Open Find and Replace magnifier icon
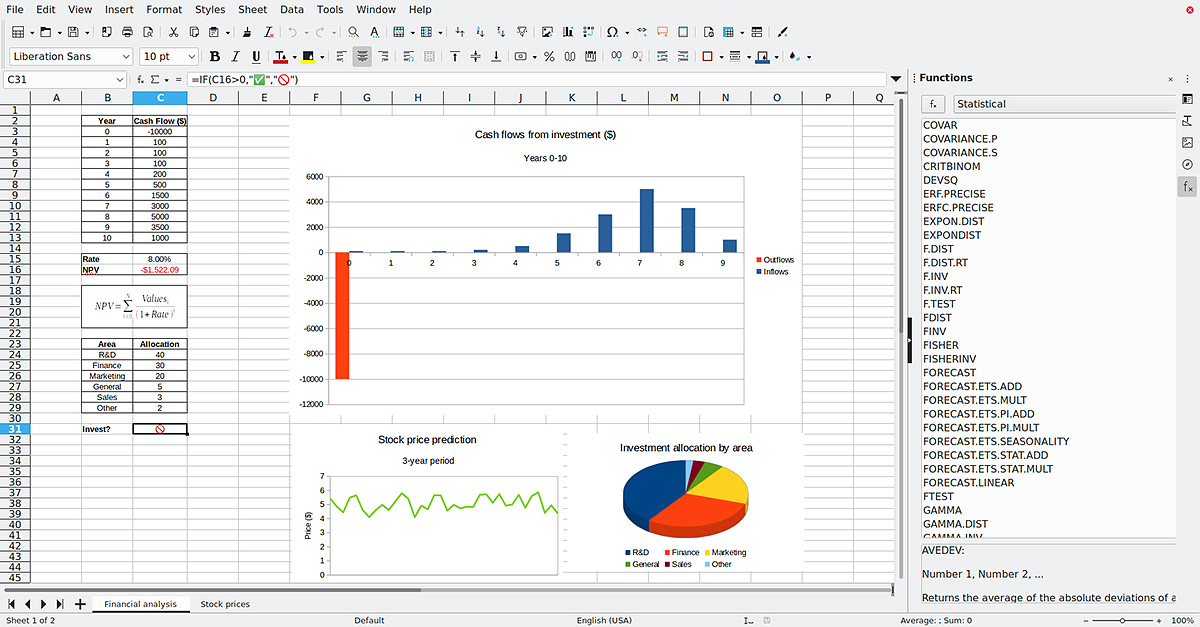The width and height of the screenshot is (1200, 627). 353,32
